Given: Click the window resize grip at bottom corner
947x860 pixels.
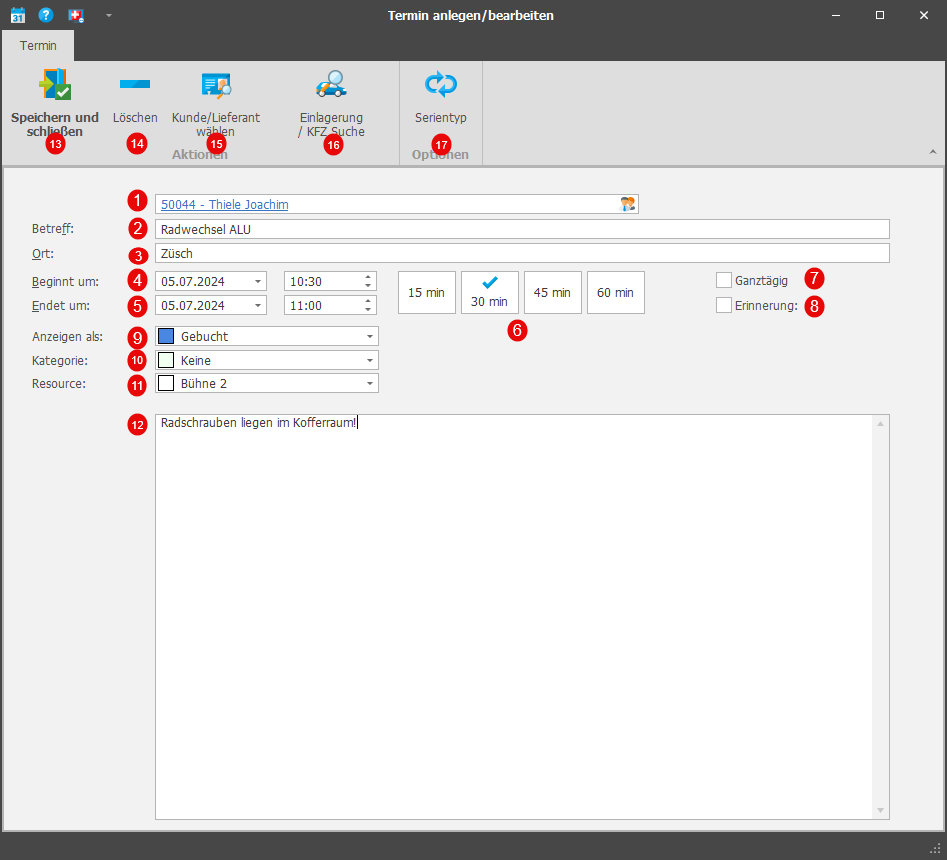Looking at the screenshot, I should coord(935,848).
